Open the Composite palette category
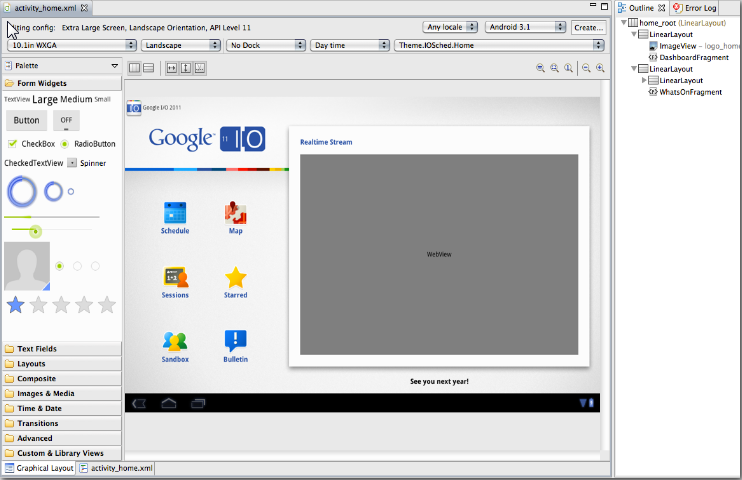This screenshot has height=480, width=742. coord(62,378)
